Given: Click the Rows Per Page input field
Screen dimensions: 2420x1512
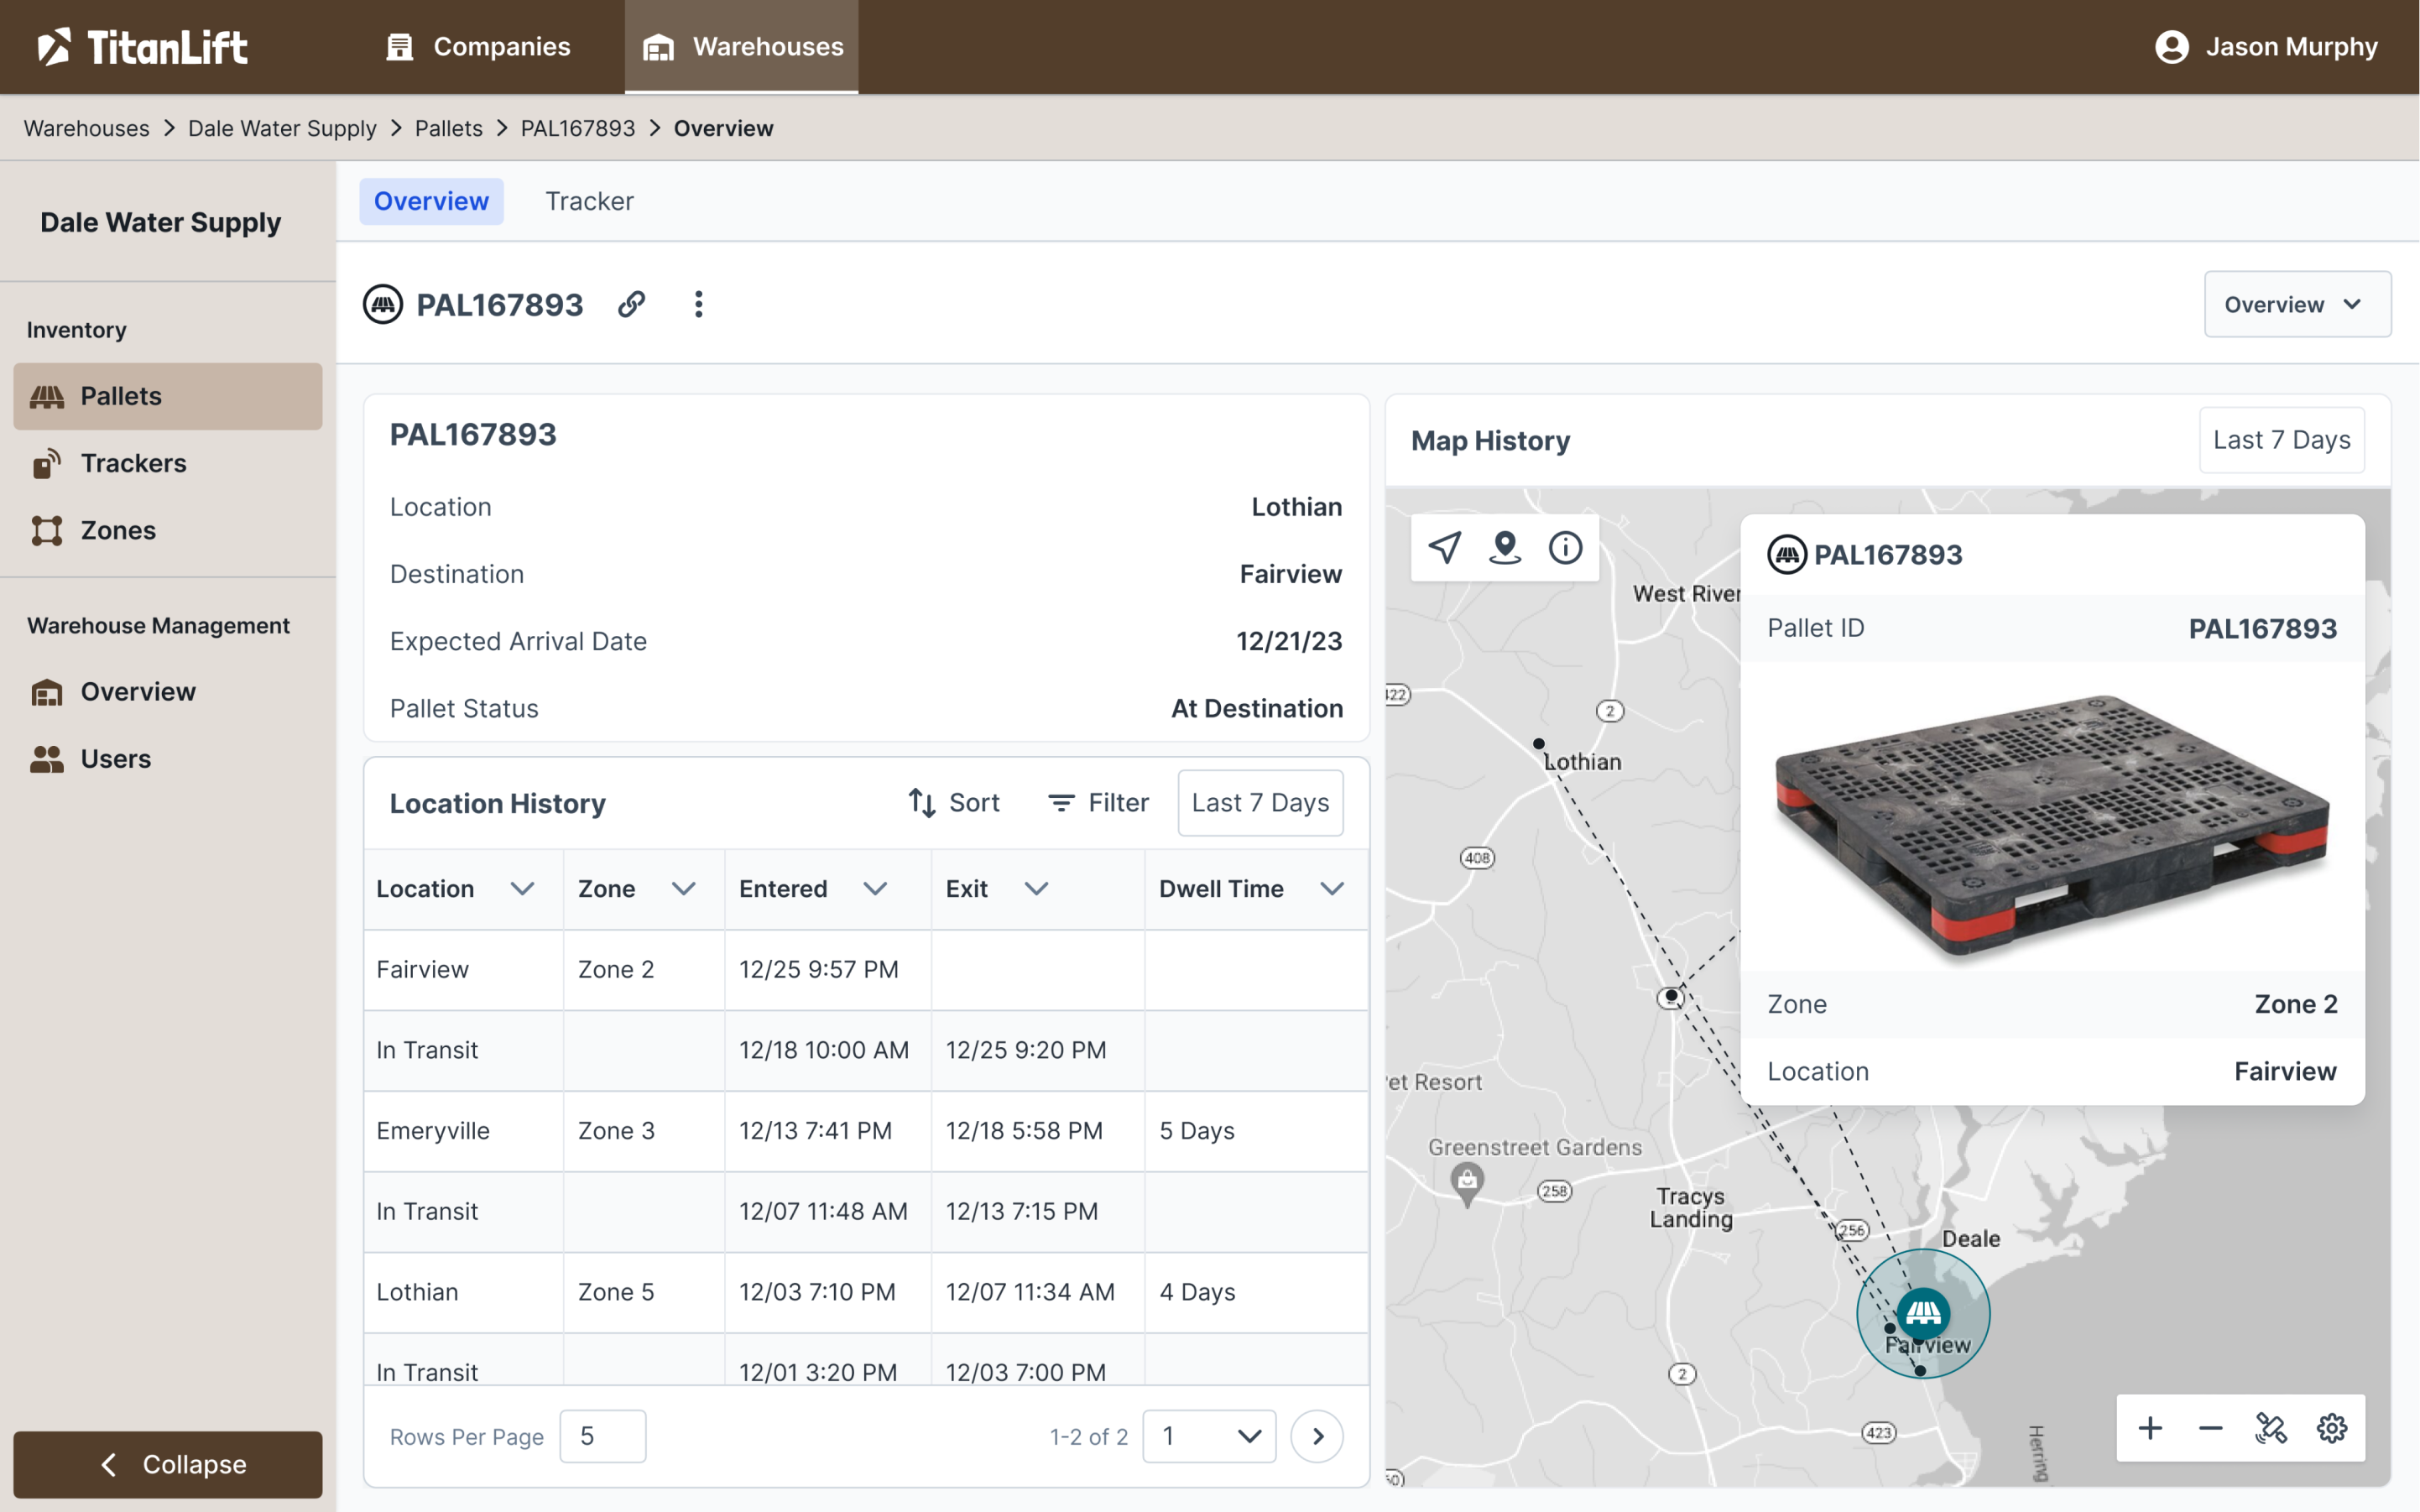Looking at the screenshot, I should click(602, 1436).
